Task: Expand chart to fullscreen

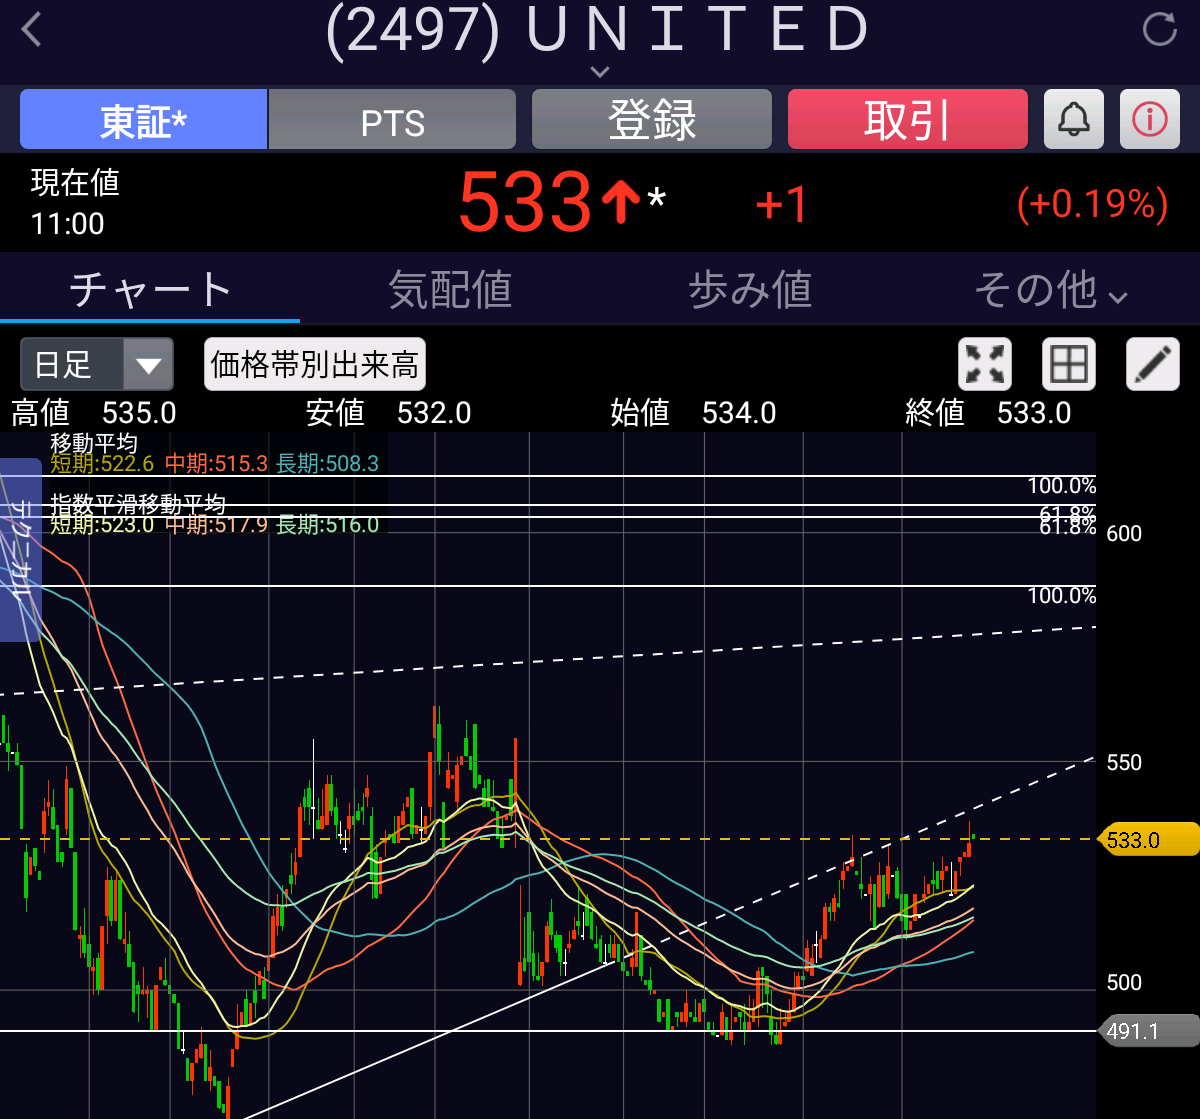Action: coord(985,364)
